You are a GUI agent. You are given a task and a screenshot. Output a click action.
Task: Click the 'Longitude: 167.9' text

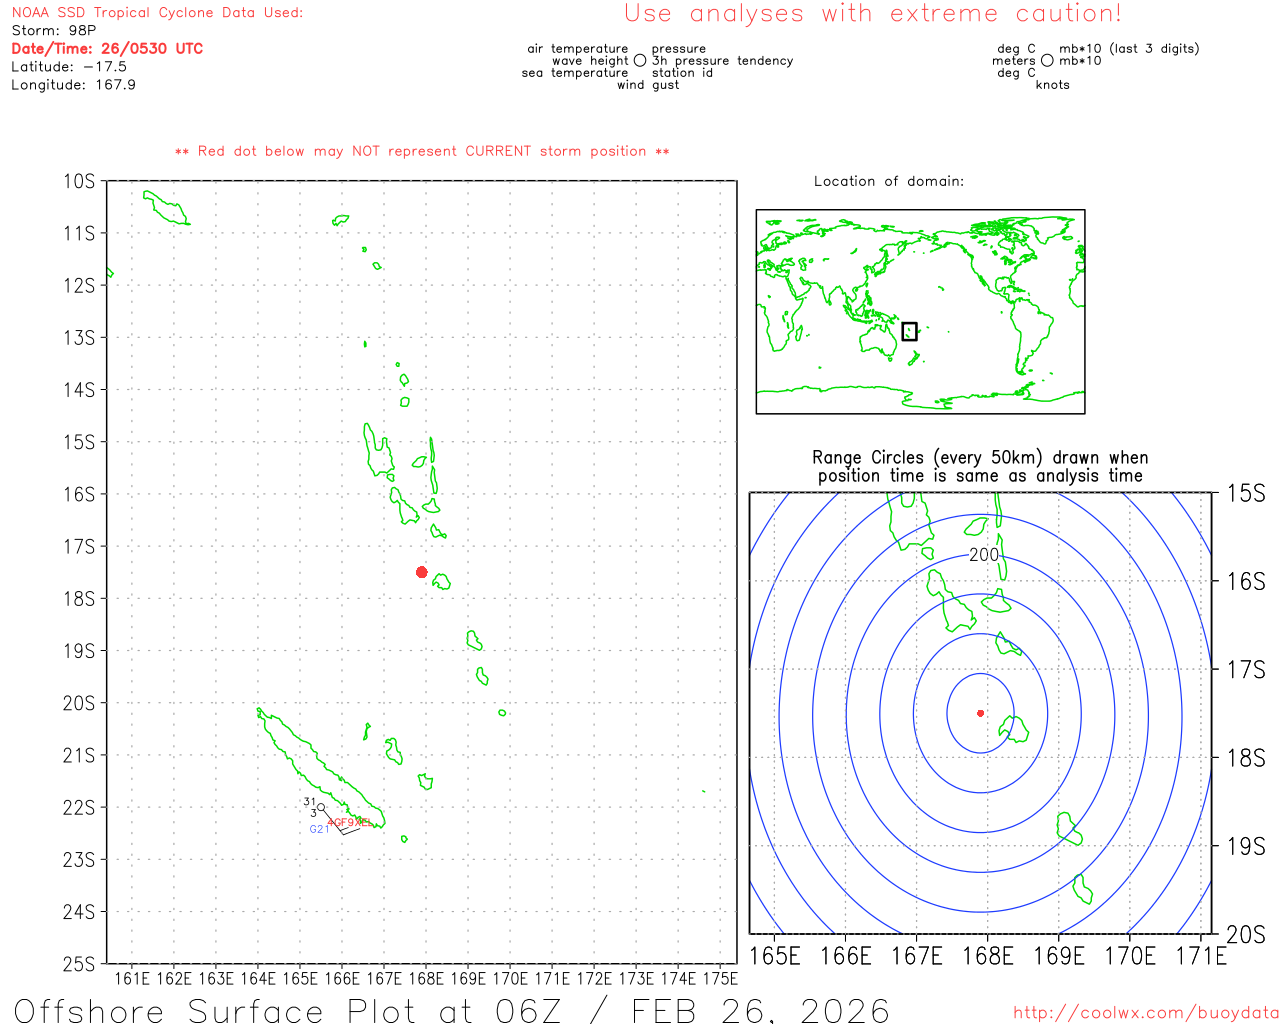click(x=73, y=85)
